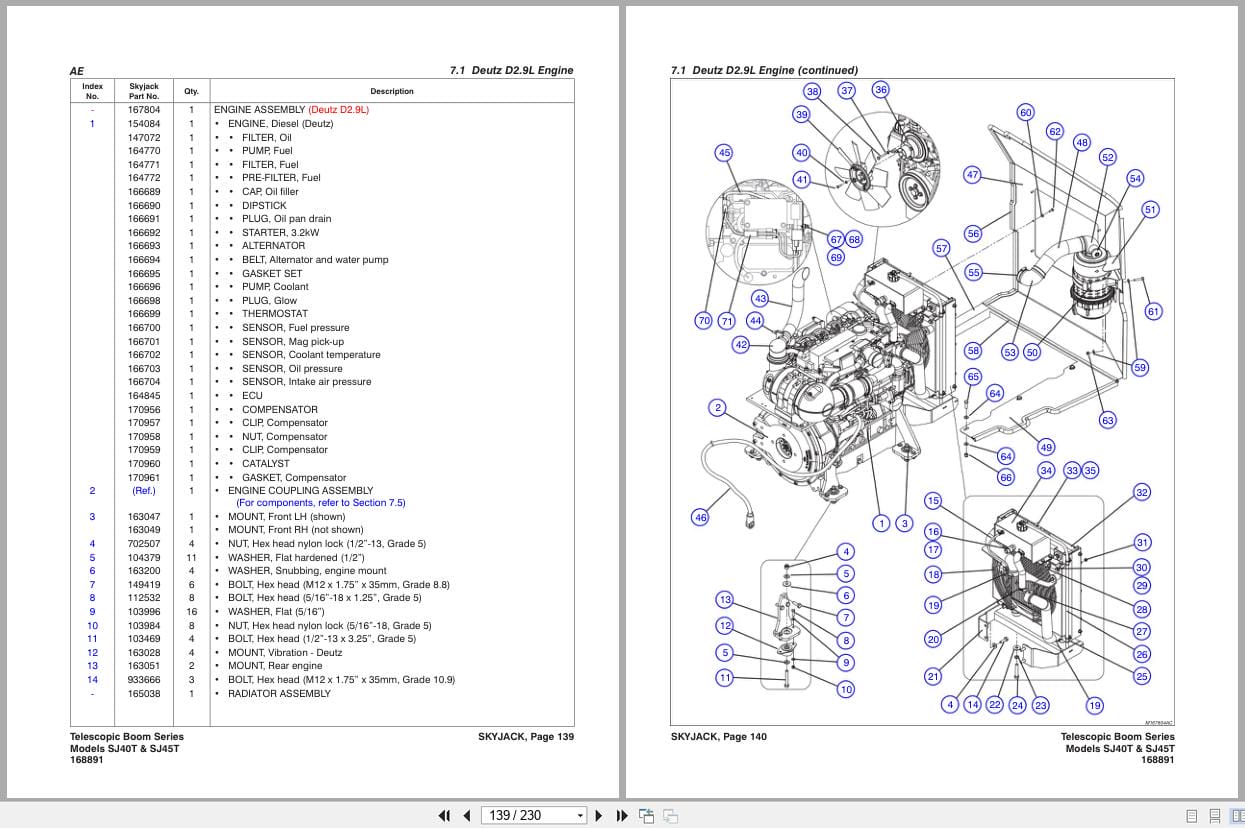Click the 'Skyjack Part No.' column header
1245x828 pixels.
144,91
